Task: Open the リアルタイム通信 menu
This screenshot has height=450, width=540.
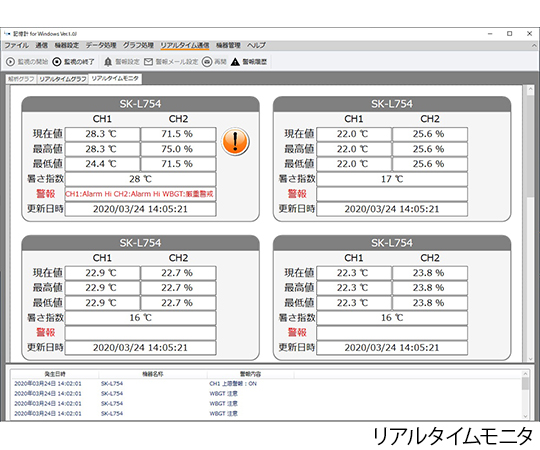Action: coord(185,45)
